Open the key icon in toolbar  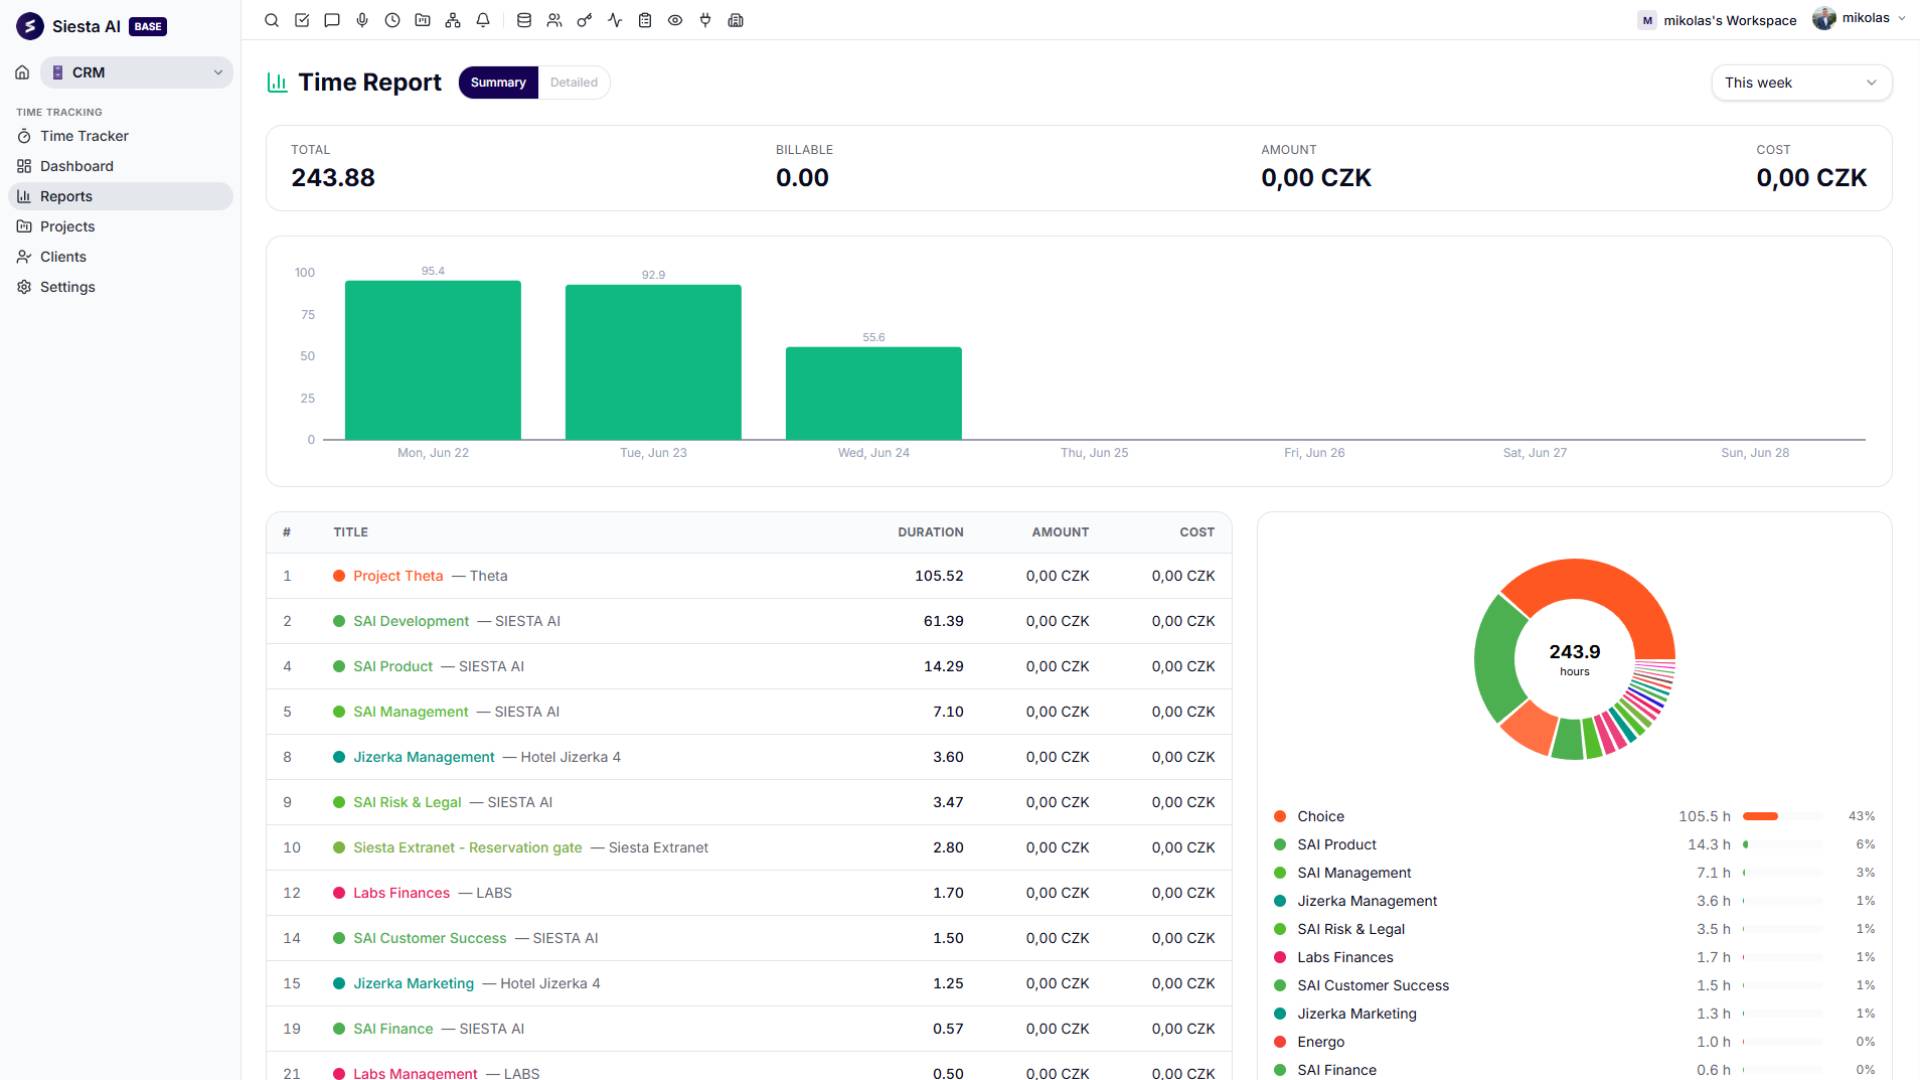click(584, 20)
